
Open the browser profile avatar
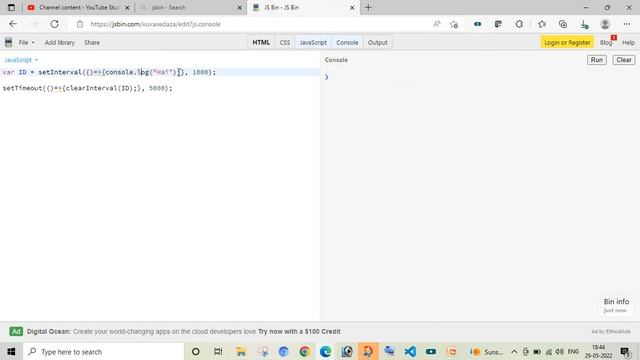coord(605,24)
